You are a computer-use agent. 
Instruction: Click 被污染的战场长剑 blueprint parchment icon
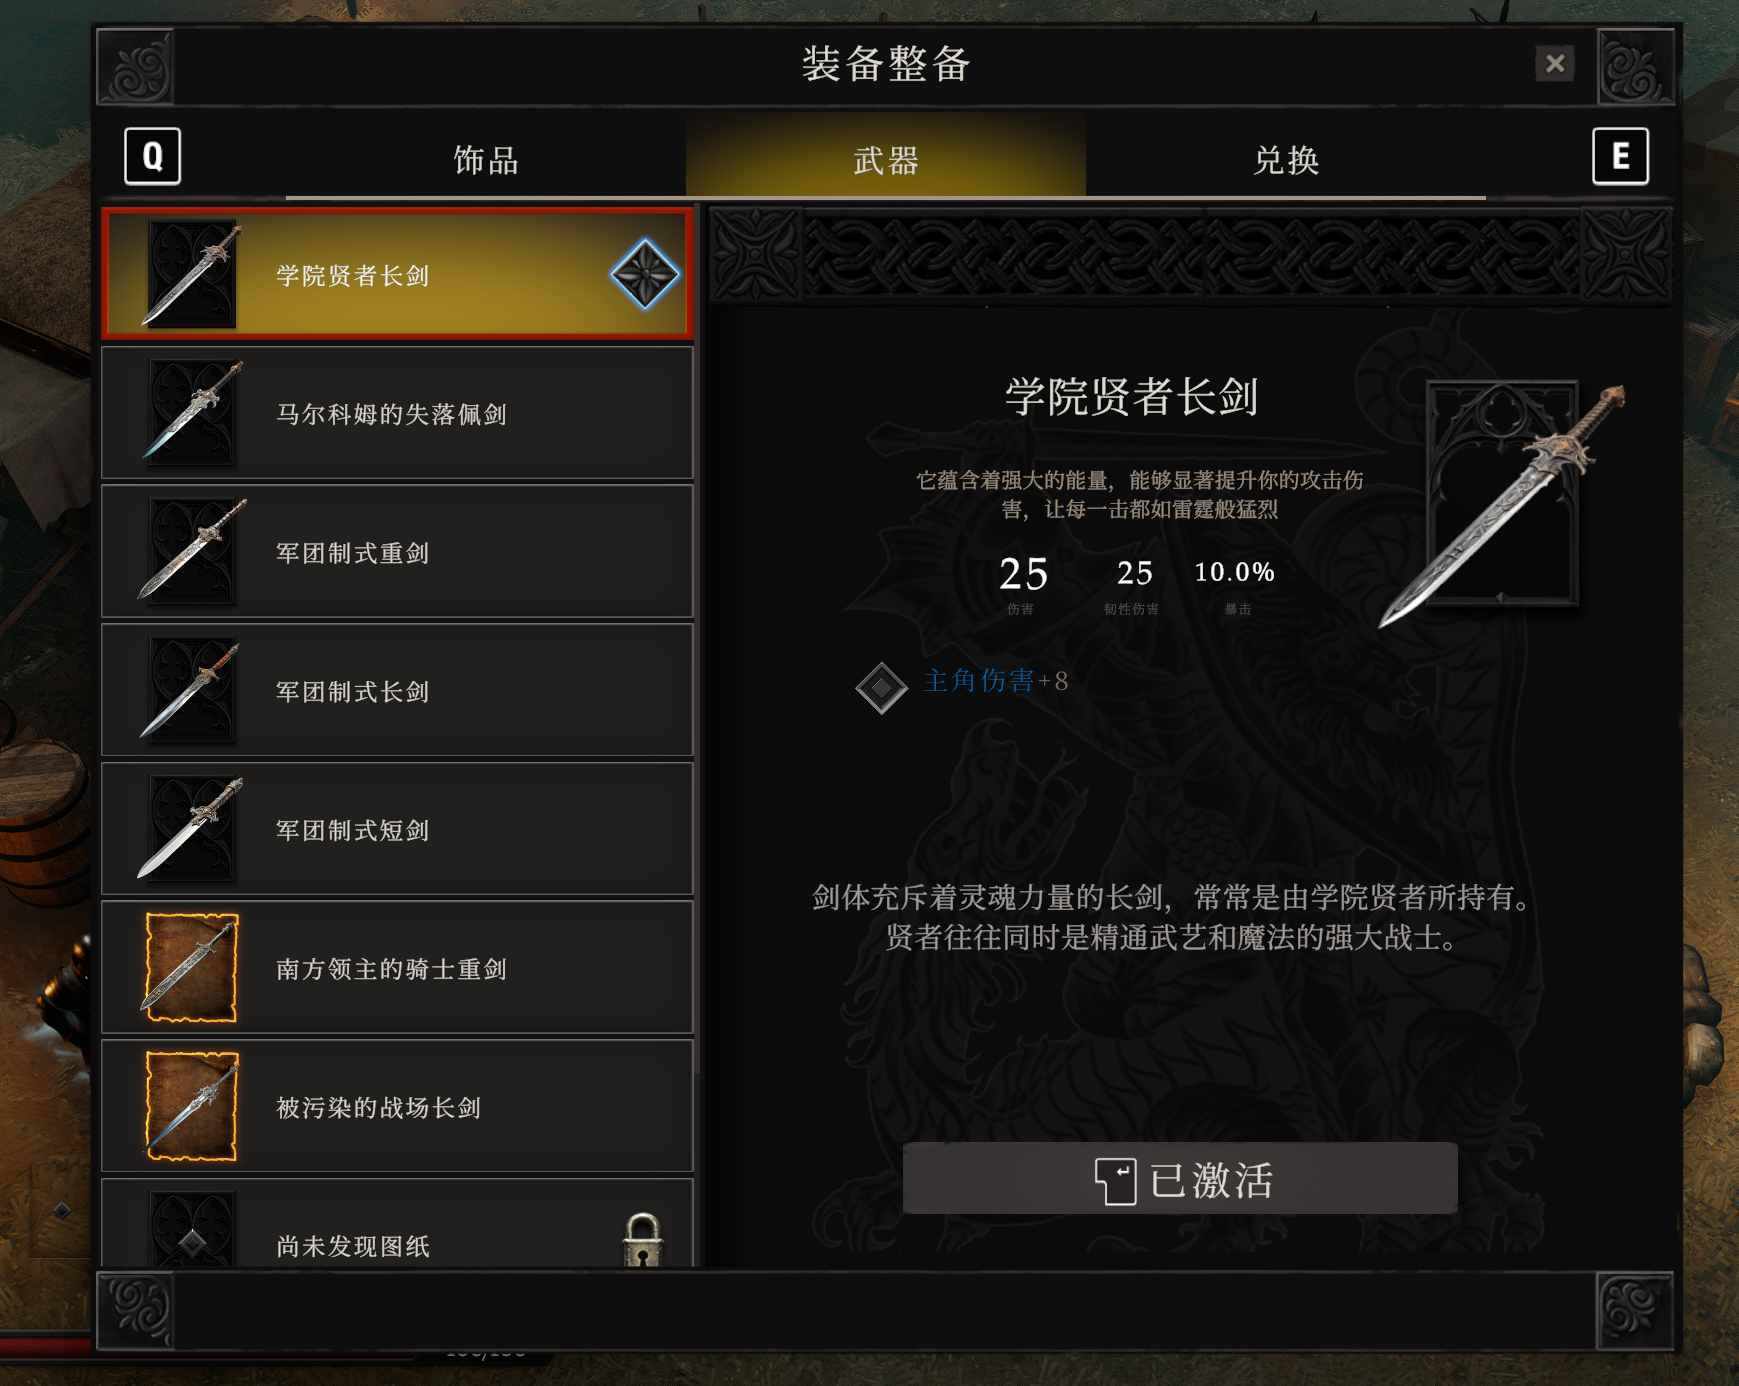pyautogui.click(x=192, y=1107)
